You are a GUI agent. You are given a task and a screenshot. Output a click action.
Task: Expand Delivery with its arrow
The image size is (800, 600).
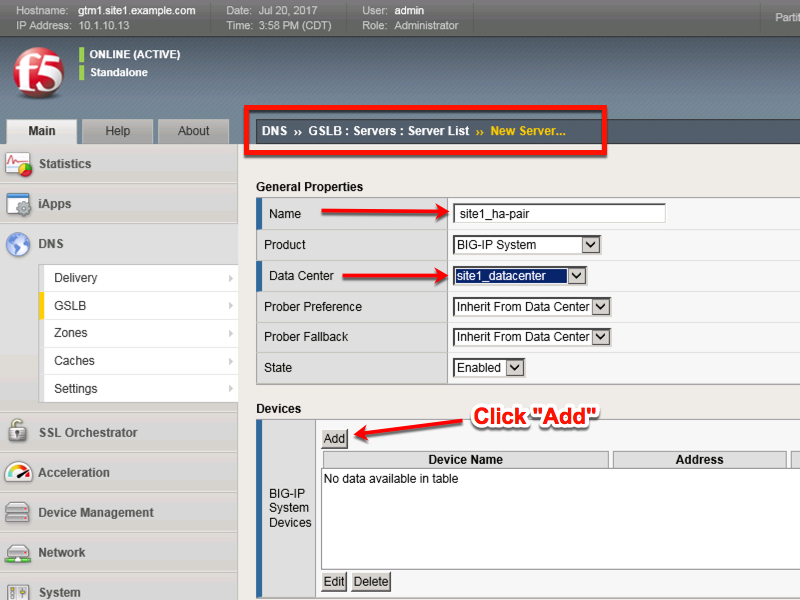[x=231, y=279]
